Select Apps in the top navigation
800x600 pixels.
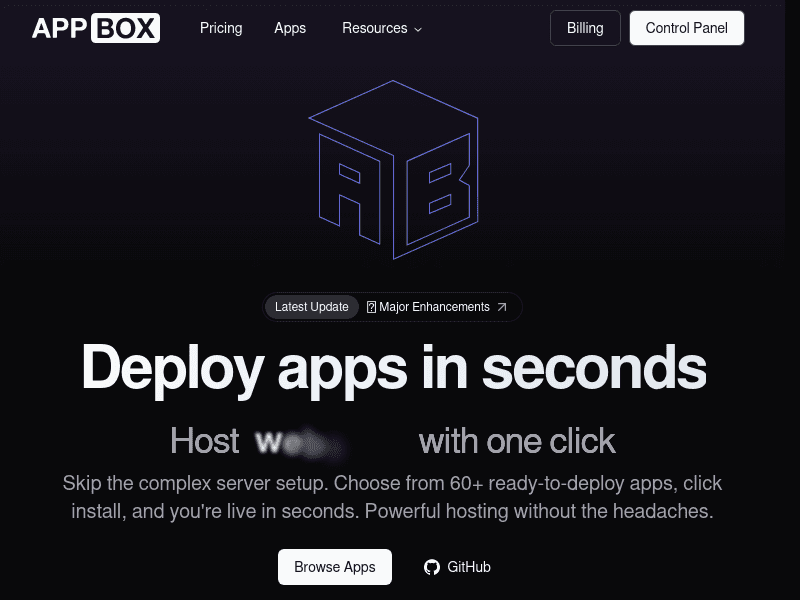290,28
